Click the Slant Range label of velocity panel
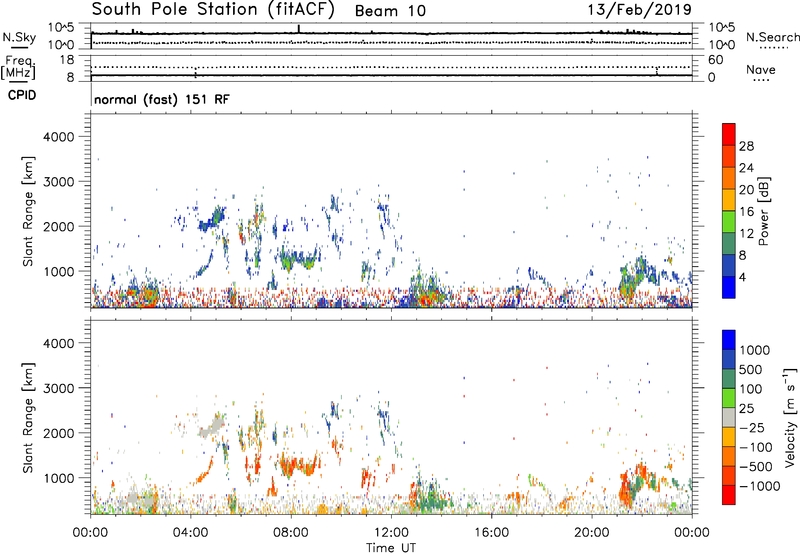Viewport: 800px width, 554px height. pyautogui.click(x=28, y=418)
